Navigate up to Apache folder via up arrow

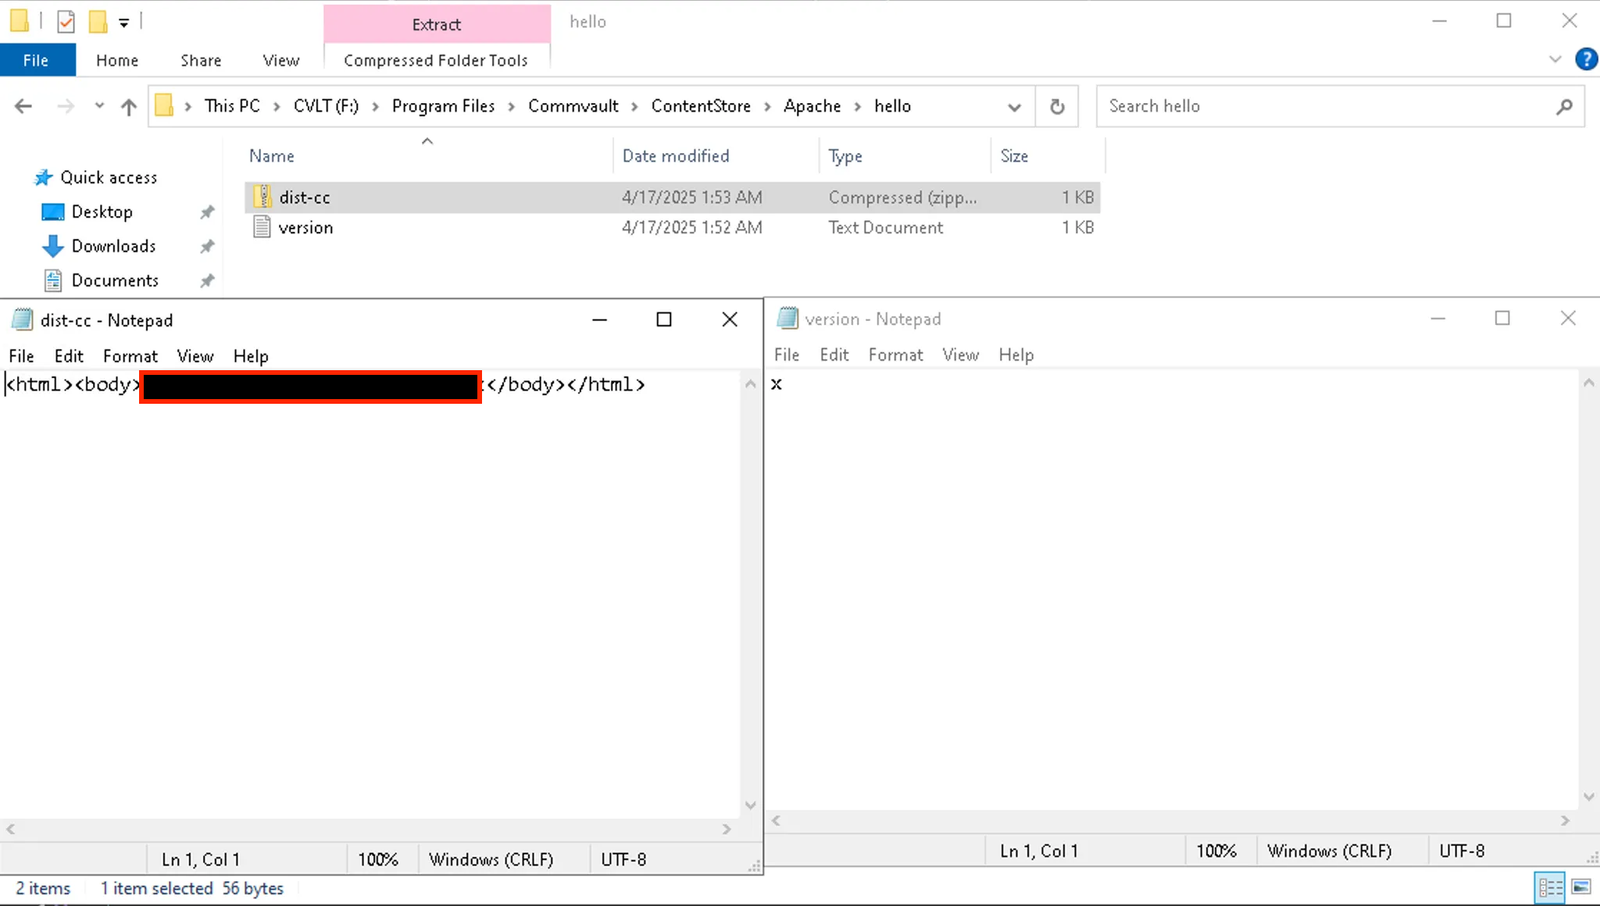(129, 105)
